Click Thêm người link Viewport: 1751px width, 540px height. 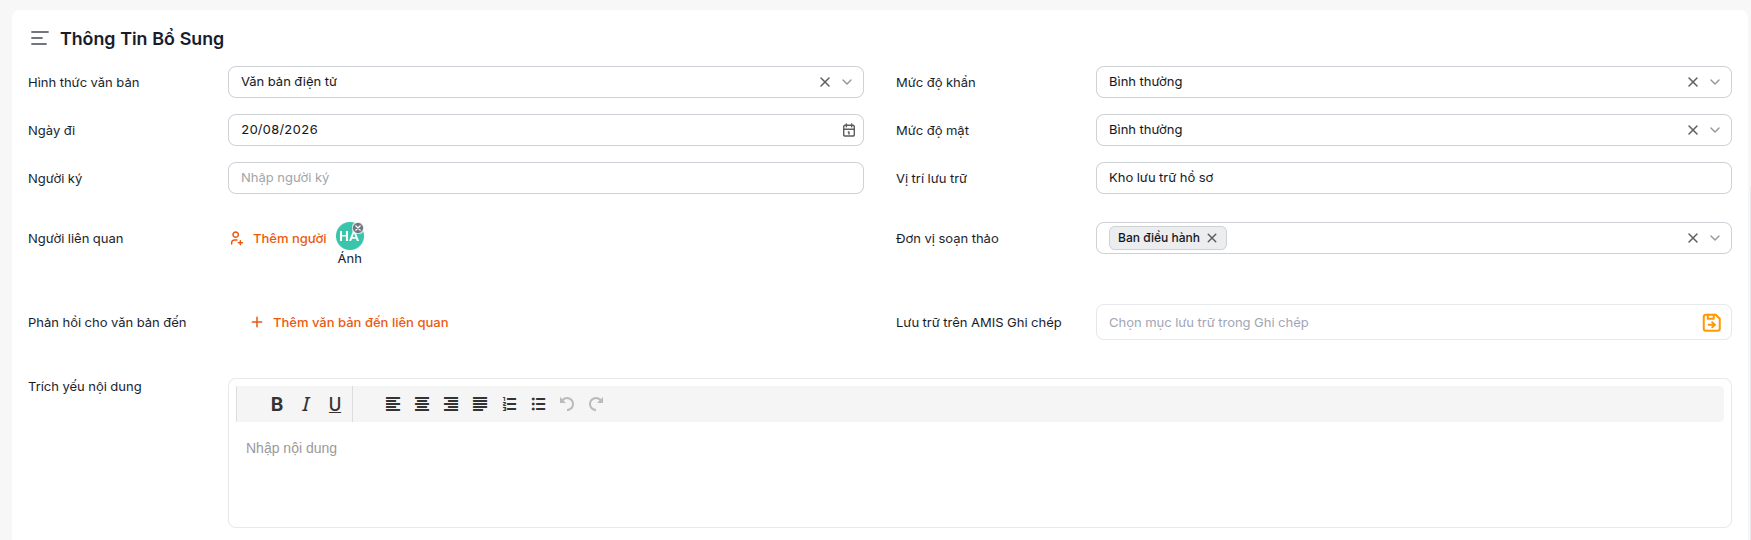[x=278, y=238]
